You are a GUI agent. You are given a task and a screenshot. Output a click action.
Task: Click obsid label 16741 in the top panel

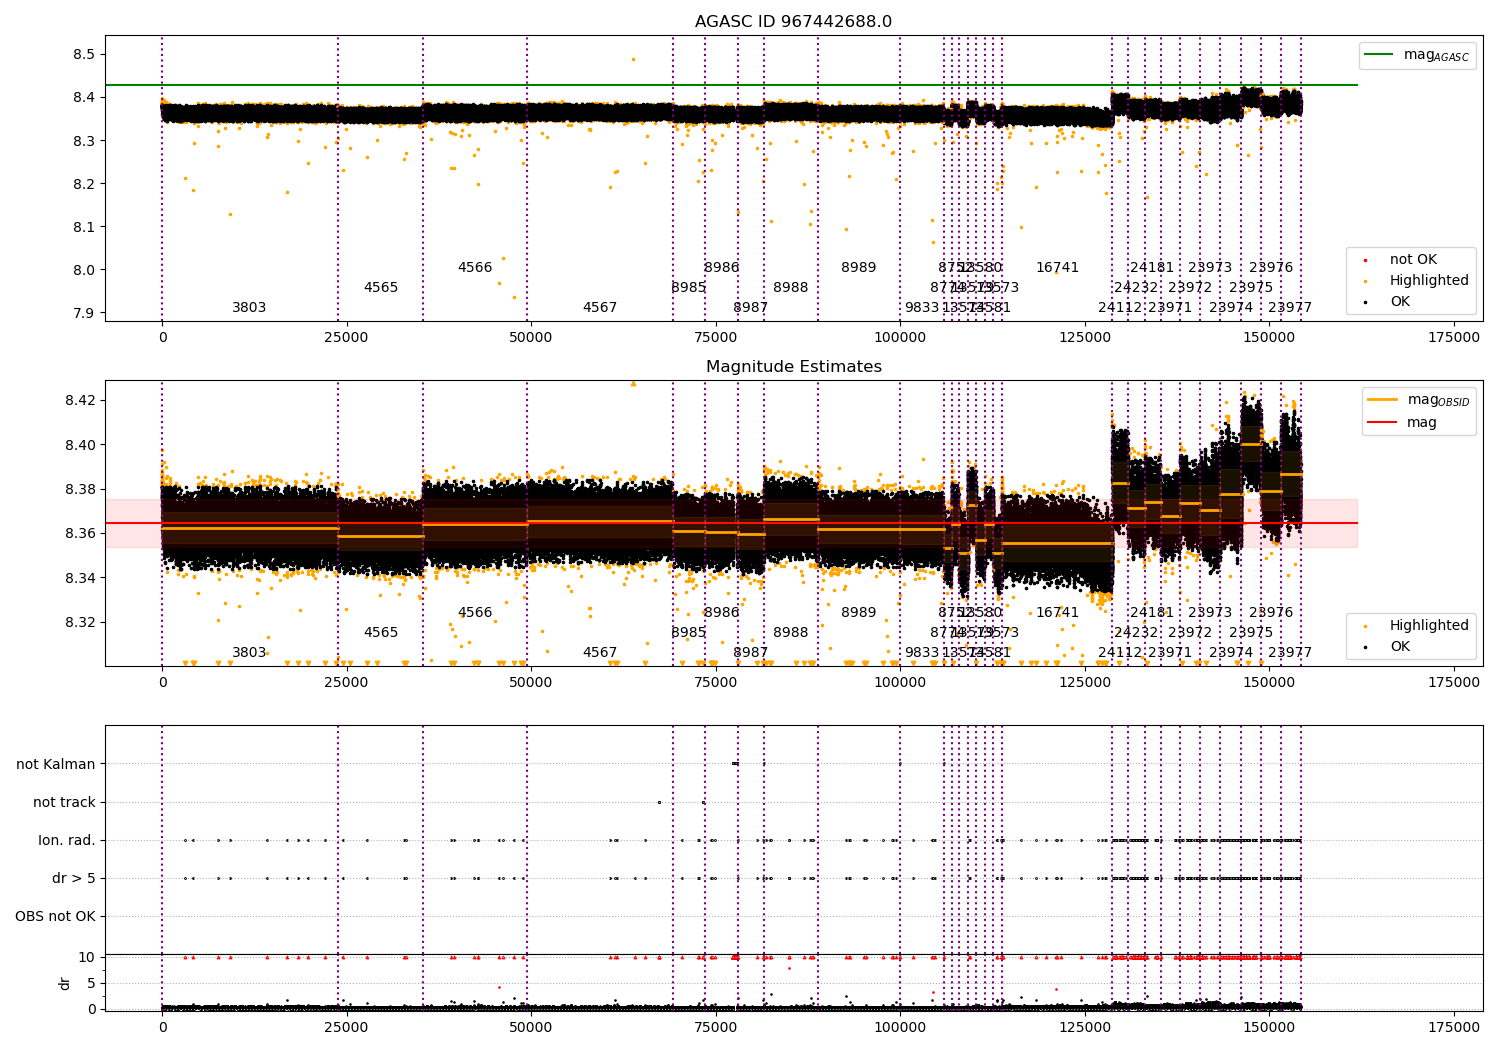pyautogui.click(x=1057, y=268)
